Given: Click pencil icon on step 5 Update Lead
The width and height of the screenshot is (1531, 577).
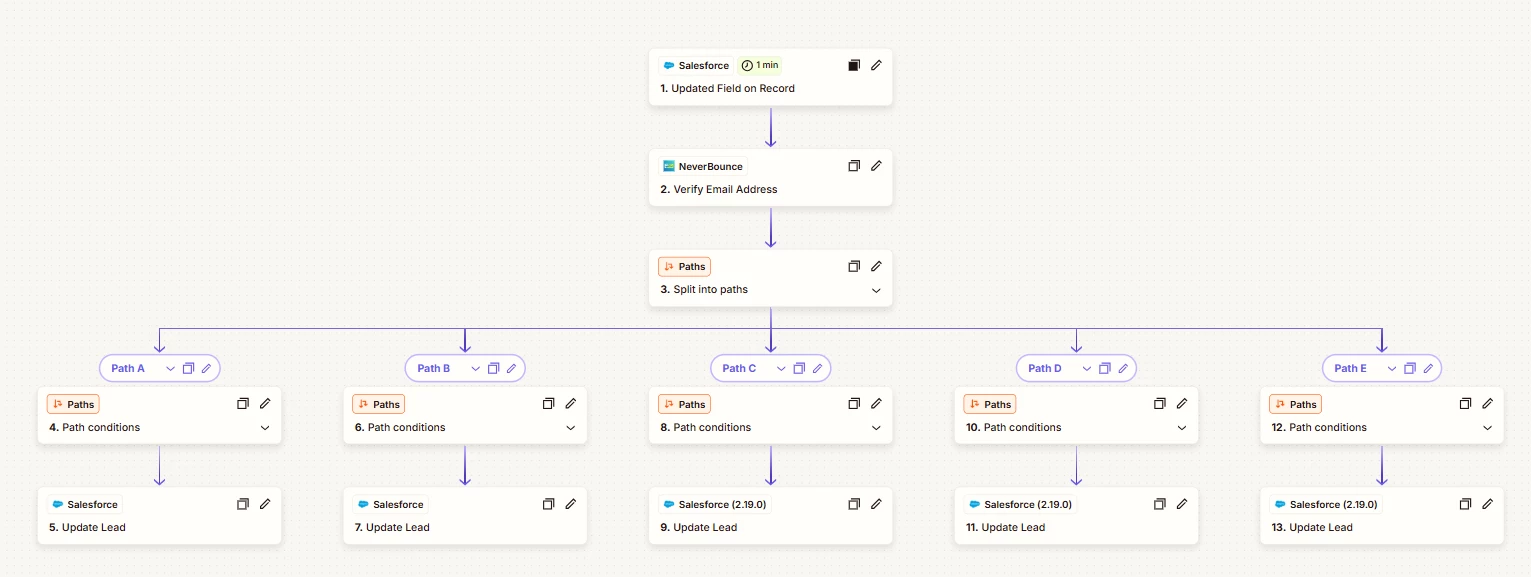Looking at the screenshot, I should [265, 504].
